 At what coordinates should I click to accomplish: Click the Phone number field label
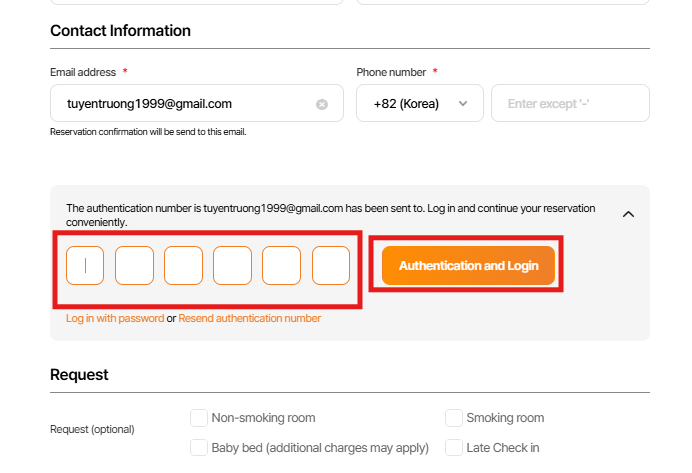[391, 73]
